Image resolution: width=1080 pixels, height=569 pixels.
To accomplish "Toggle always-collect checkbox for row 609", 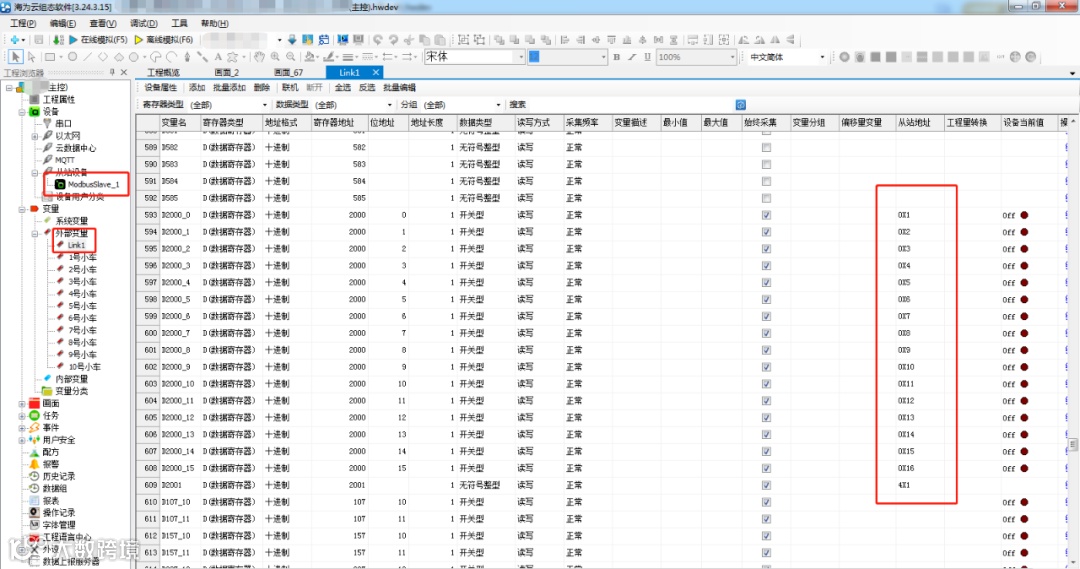I will coord(766,485).
